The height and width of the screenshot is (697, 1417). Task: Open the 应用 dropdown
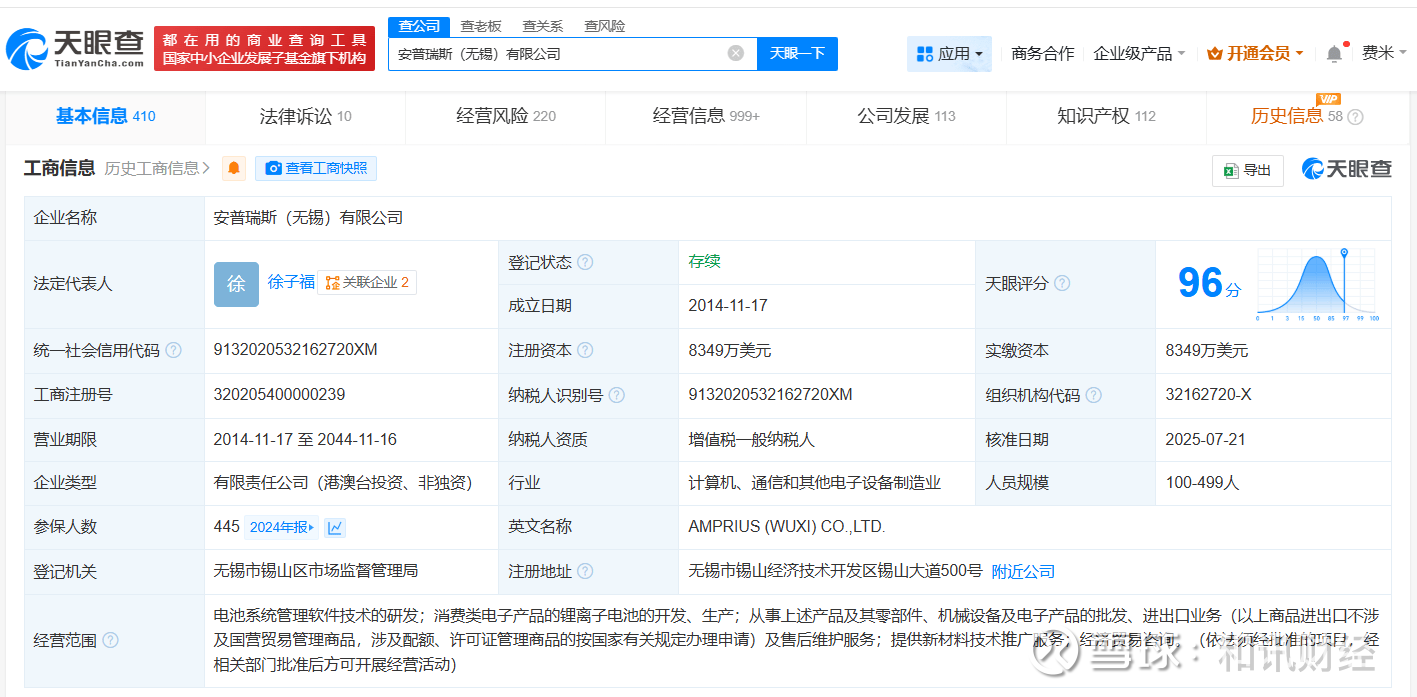point(949,53)
